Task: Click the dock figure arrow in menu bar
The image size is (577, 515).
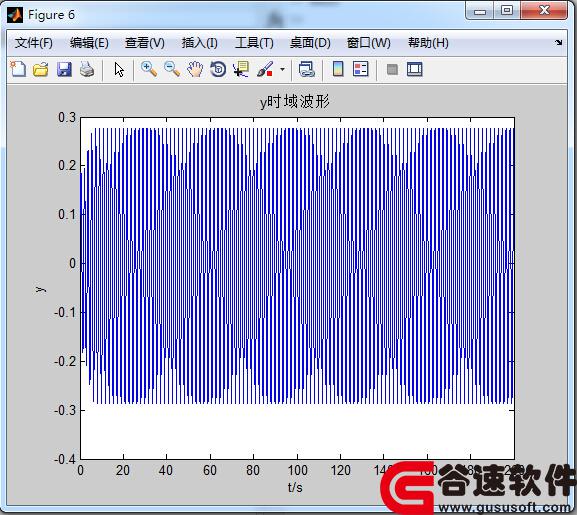Action: (559, 43)
